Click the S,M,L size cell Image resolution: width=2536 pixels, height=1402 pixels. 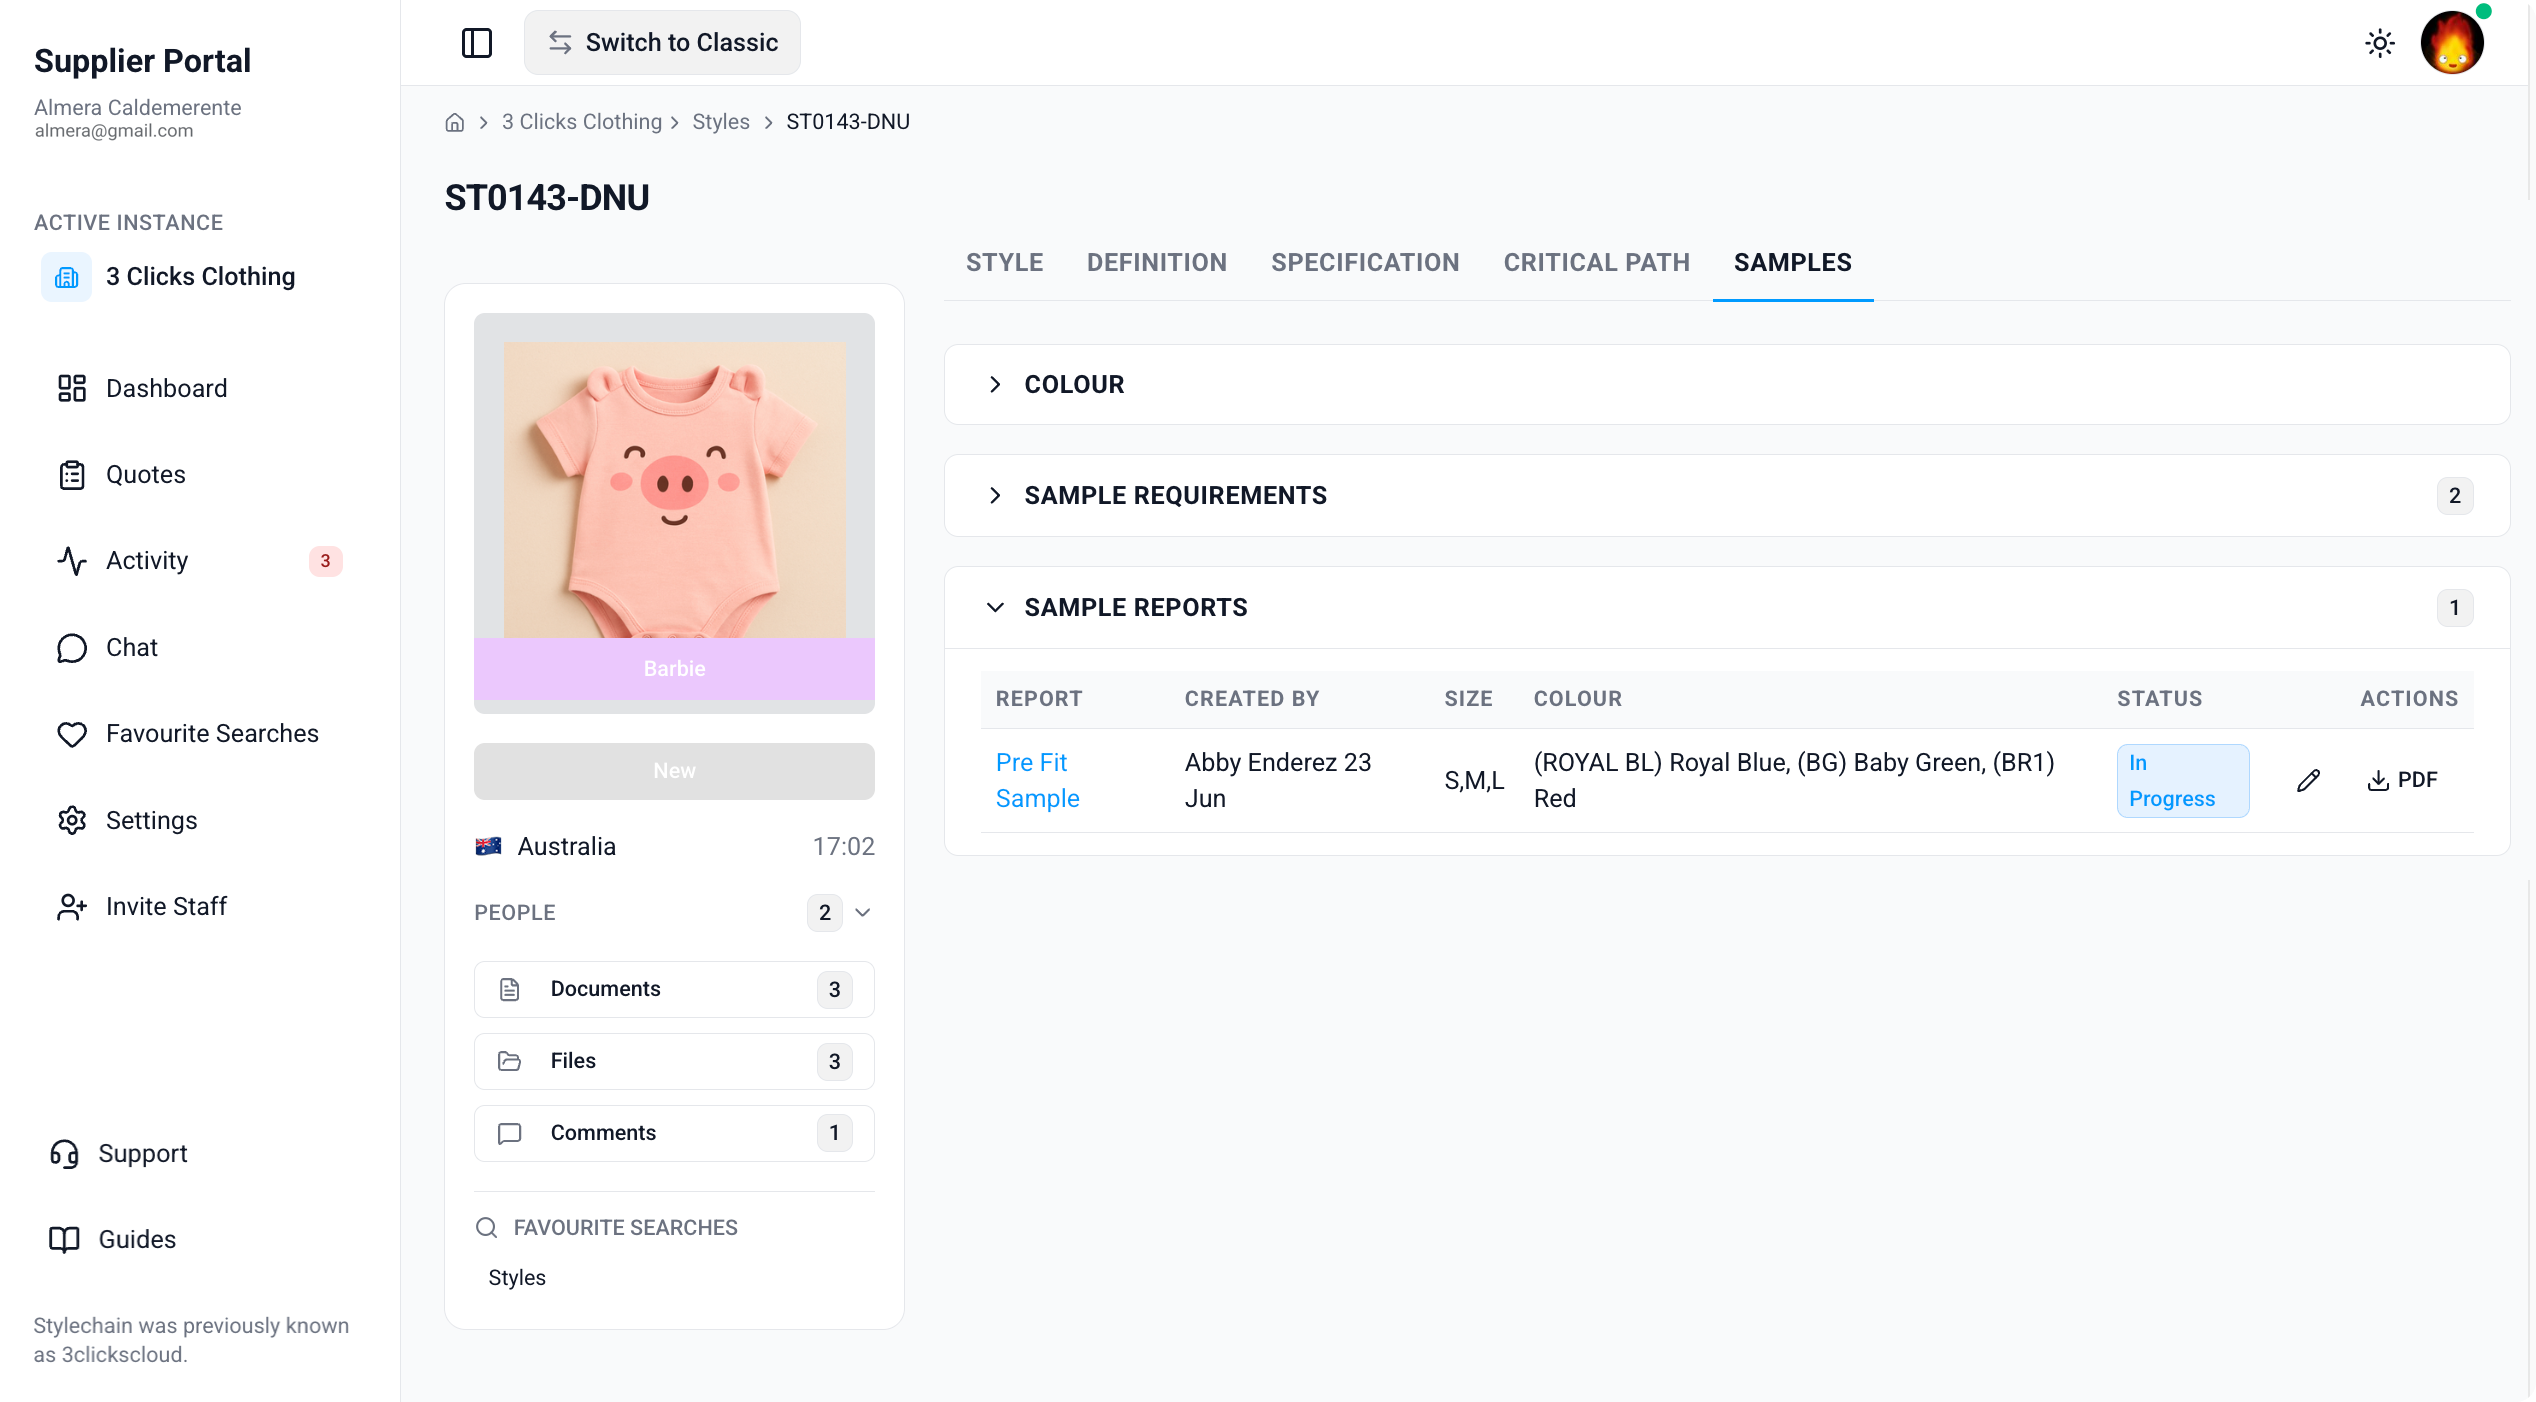pyautogui.click(x=1474, y=781)
